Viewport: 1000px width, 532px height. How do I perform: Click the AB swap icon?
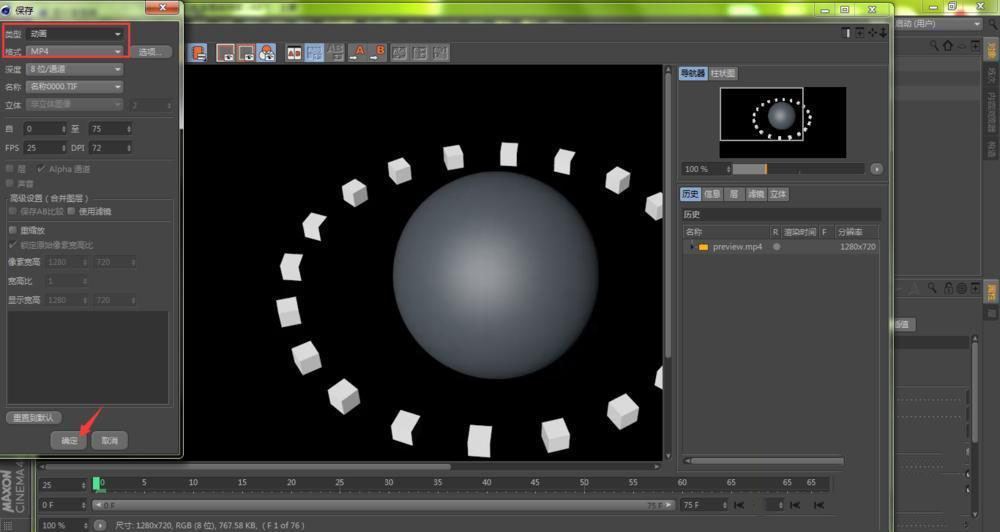[x=335, y=52]
